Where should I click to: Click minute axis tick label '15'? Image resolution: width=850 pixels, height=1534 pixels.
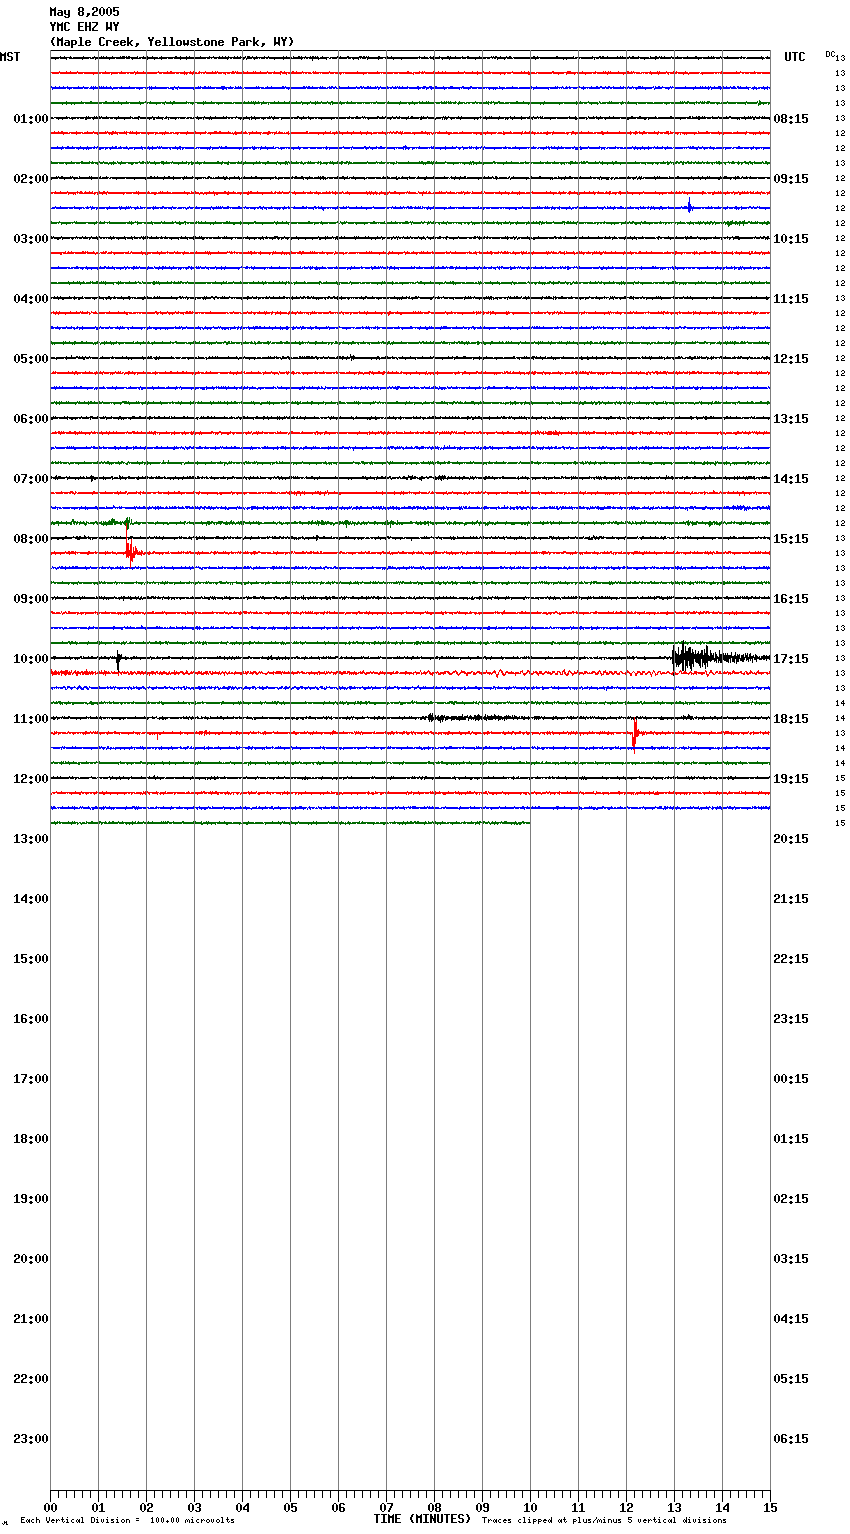point(770,1507)
